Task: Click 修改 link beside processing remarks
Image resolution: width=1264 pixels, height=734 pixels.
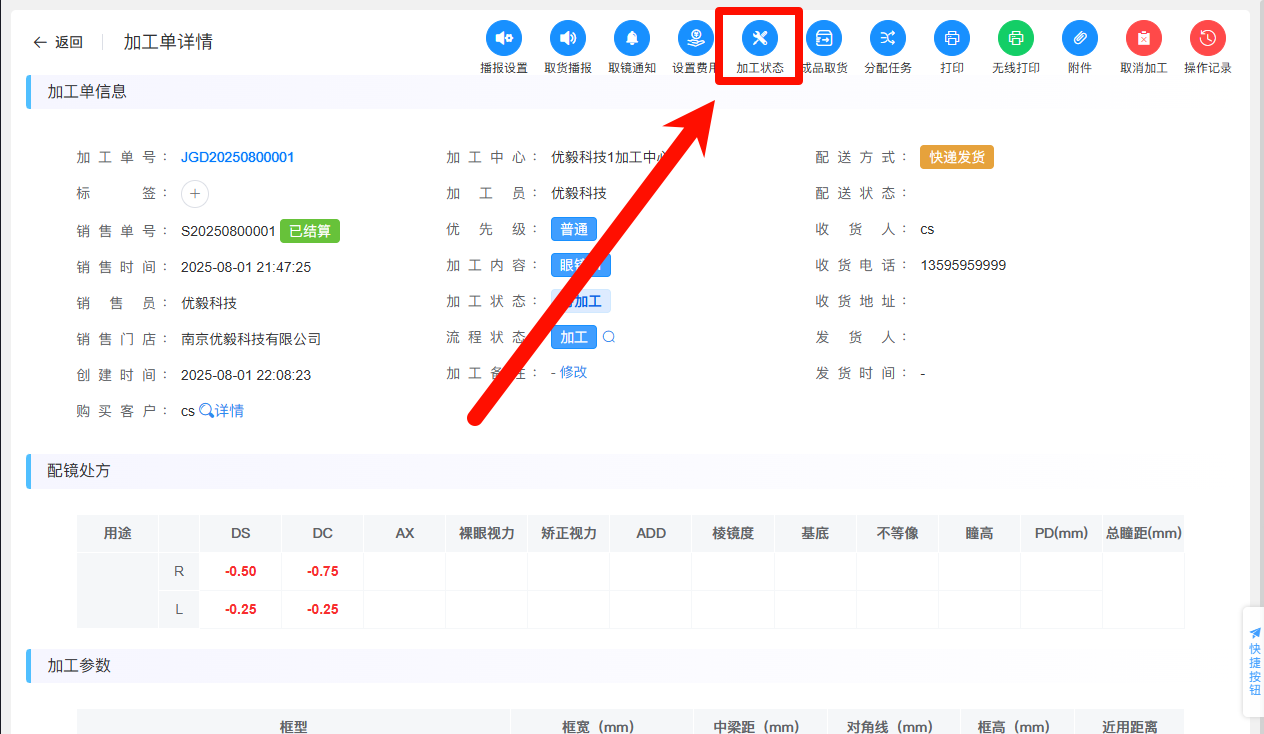Action: 574,372
